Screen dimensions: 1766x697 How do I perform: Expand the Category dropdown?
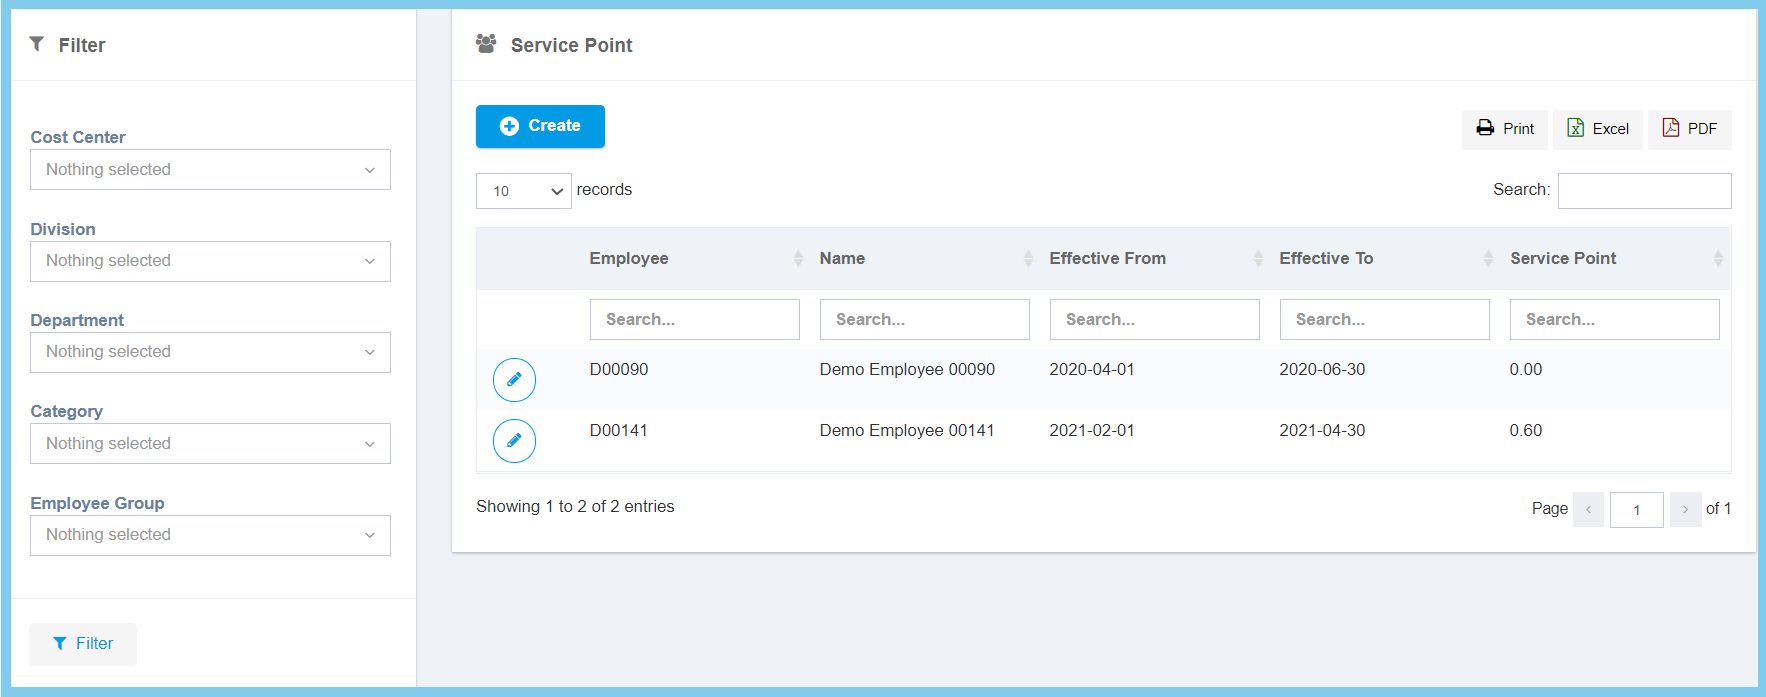tap(210, 444)
